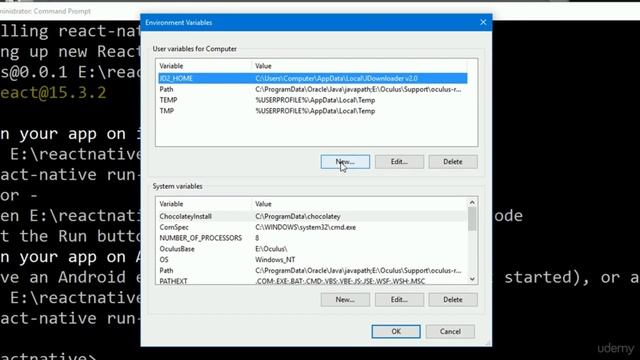Select the TEMP user variable row
The width and height of the screenshot is (640, 360).
[x=313, y=100]
